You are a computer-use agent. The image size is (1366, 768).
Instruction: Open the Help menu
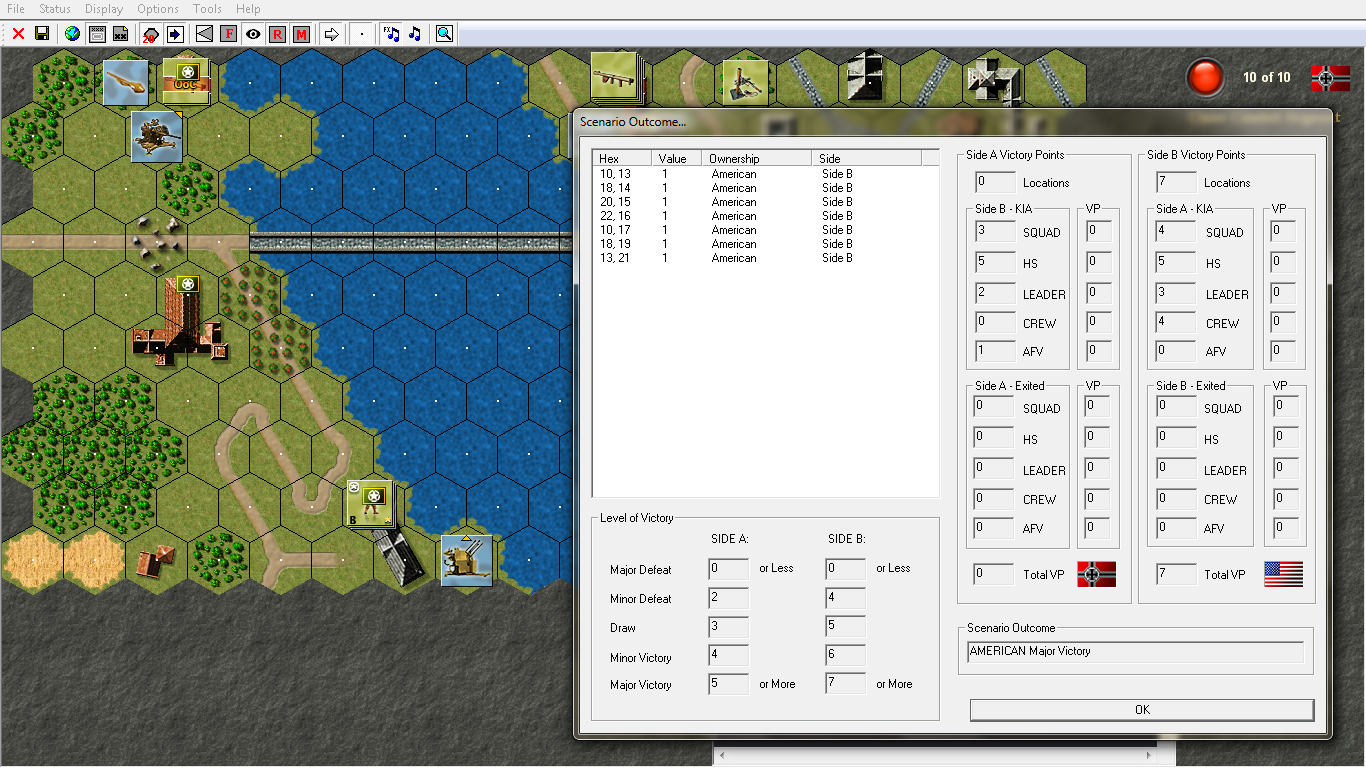(x=247, y=9)
